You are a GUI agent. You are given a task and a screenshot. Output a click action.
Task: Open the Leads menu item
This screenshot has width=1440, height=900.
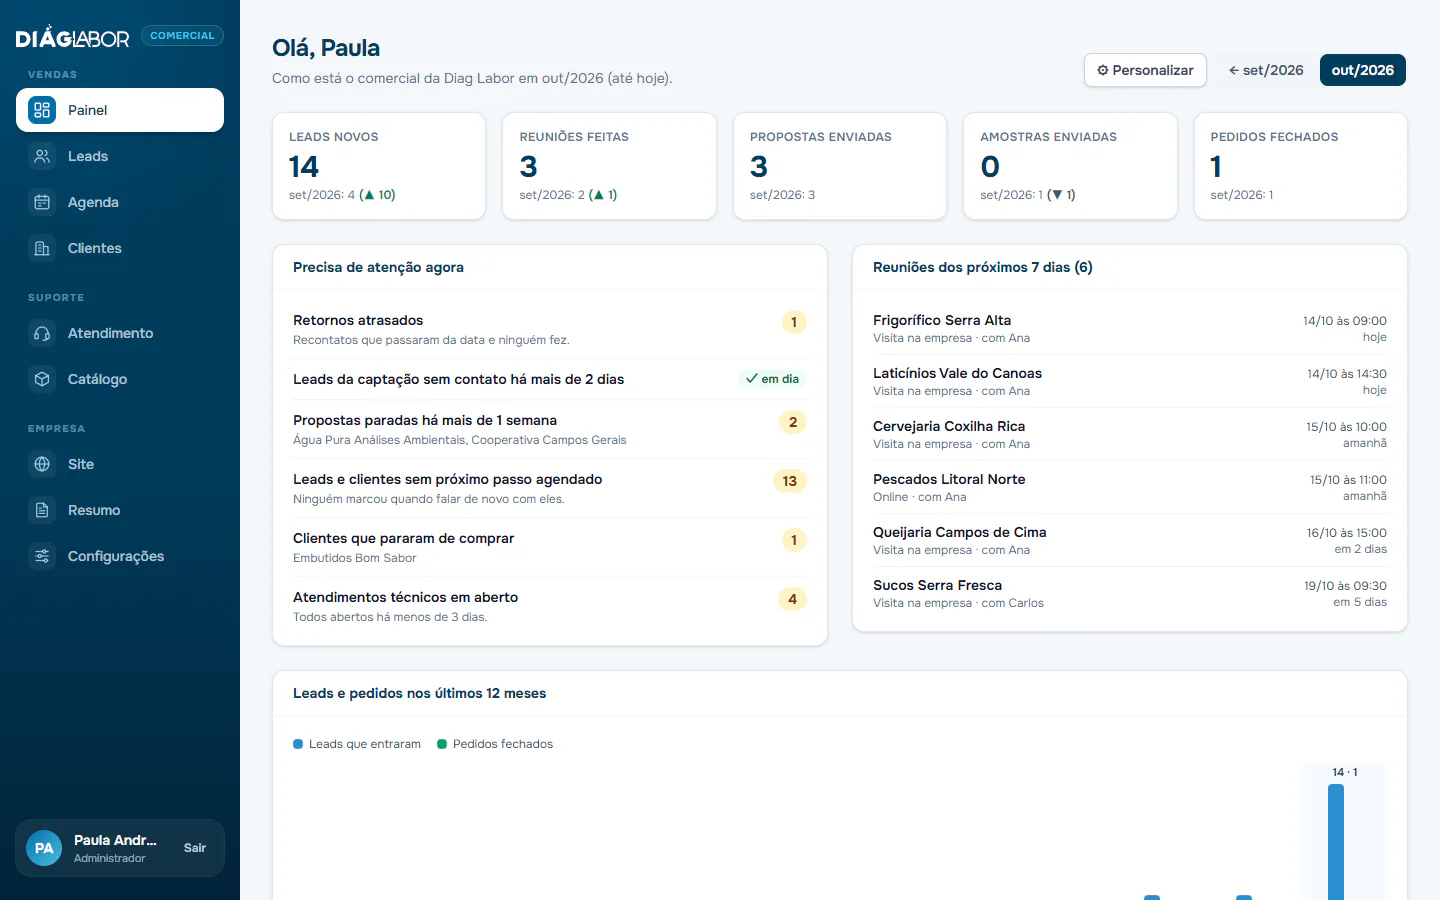tap(120, 156)
